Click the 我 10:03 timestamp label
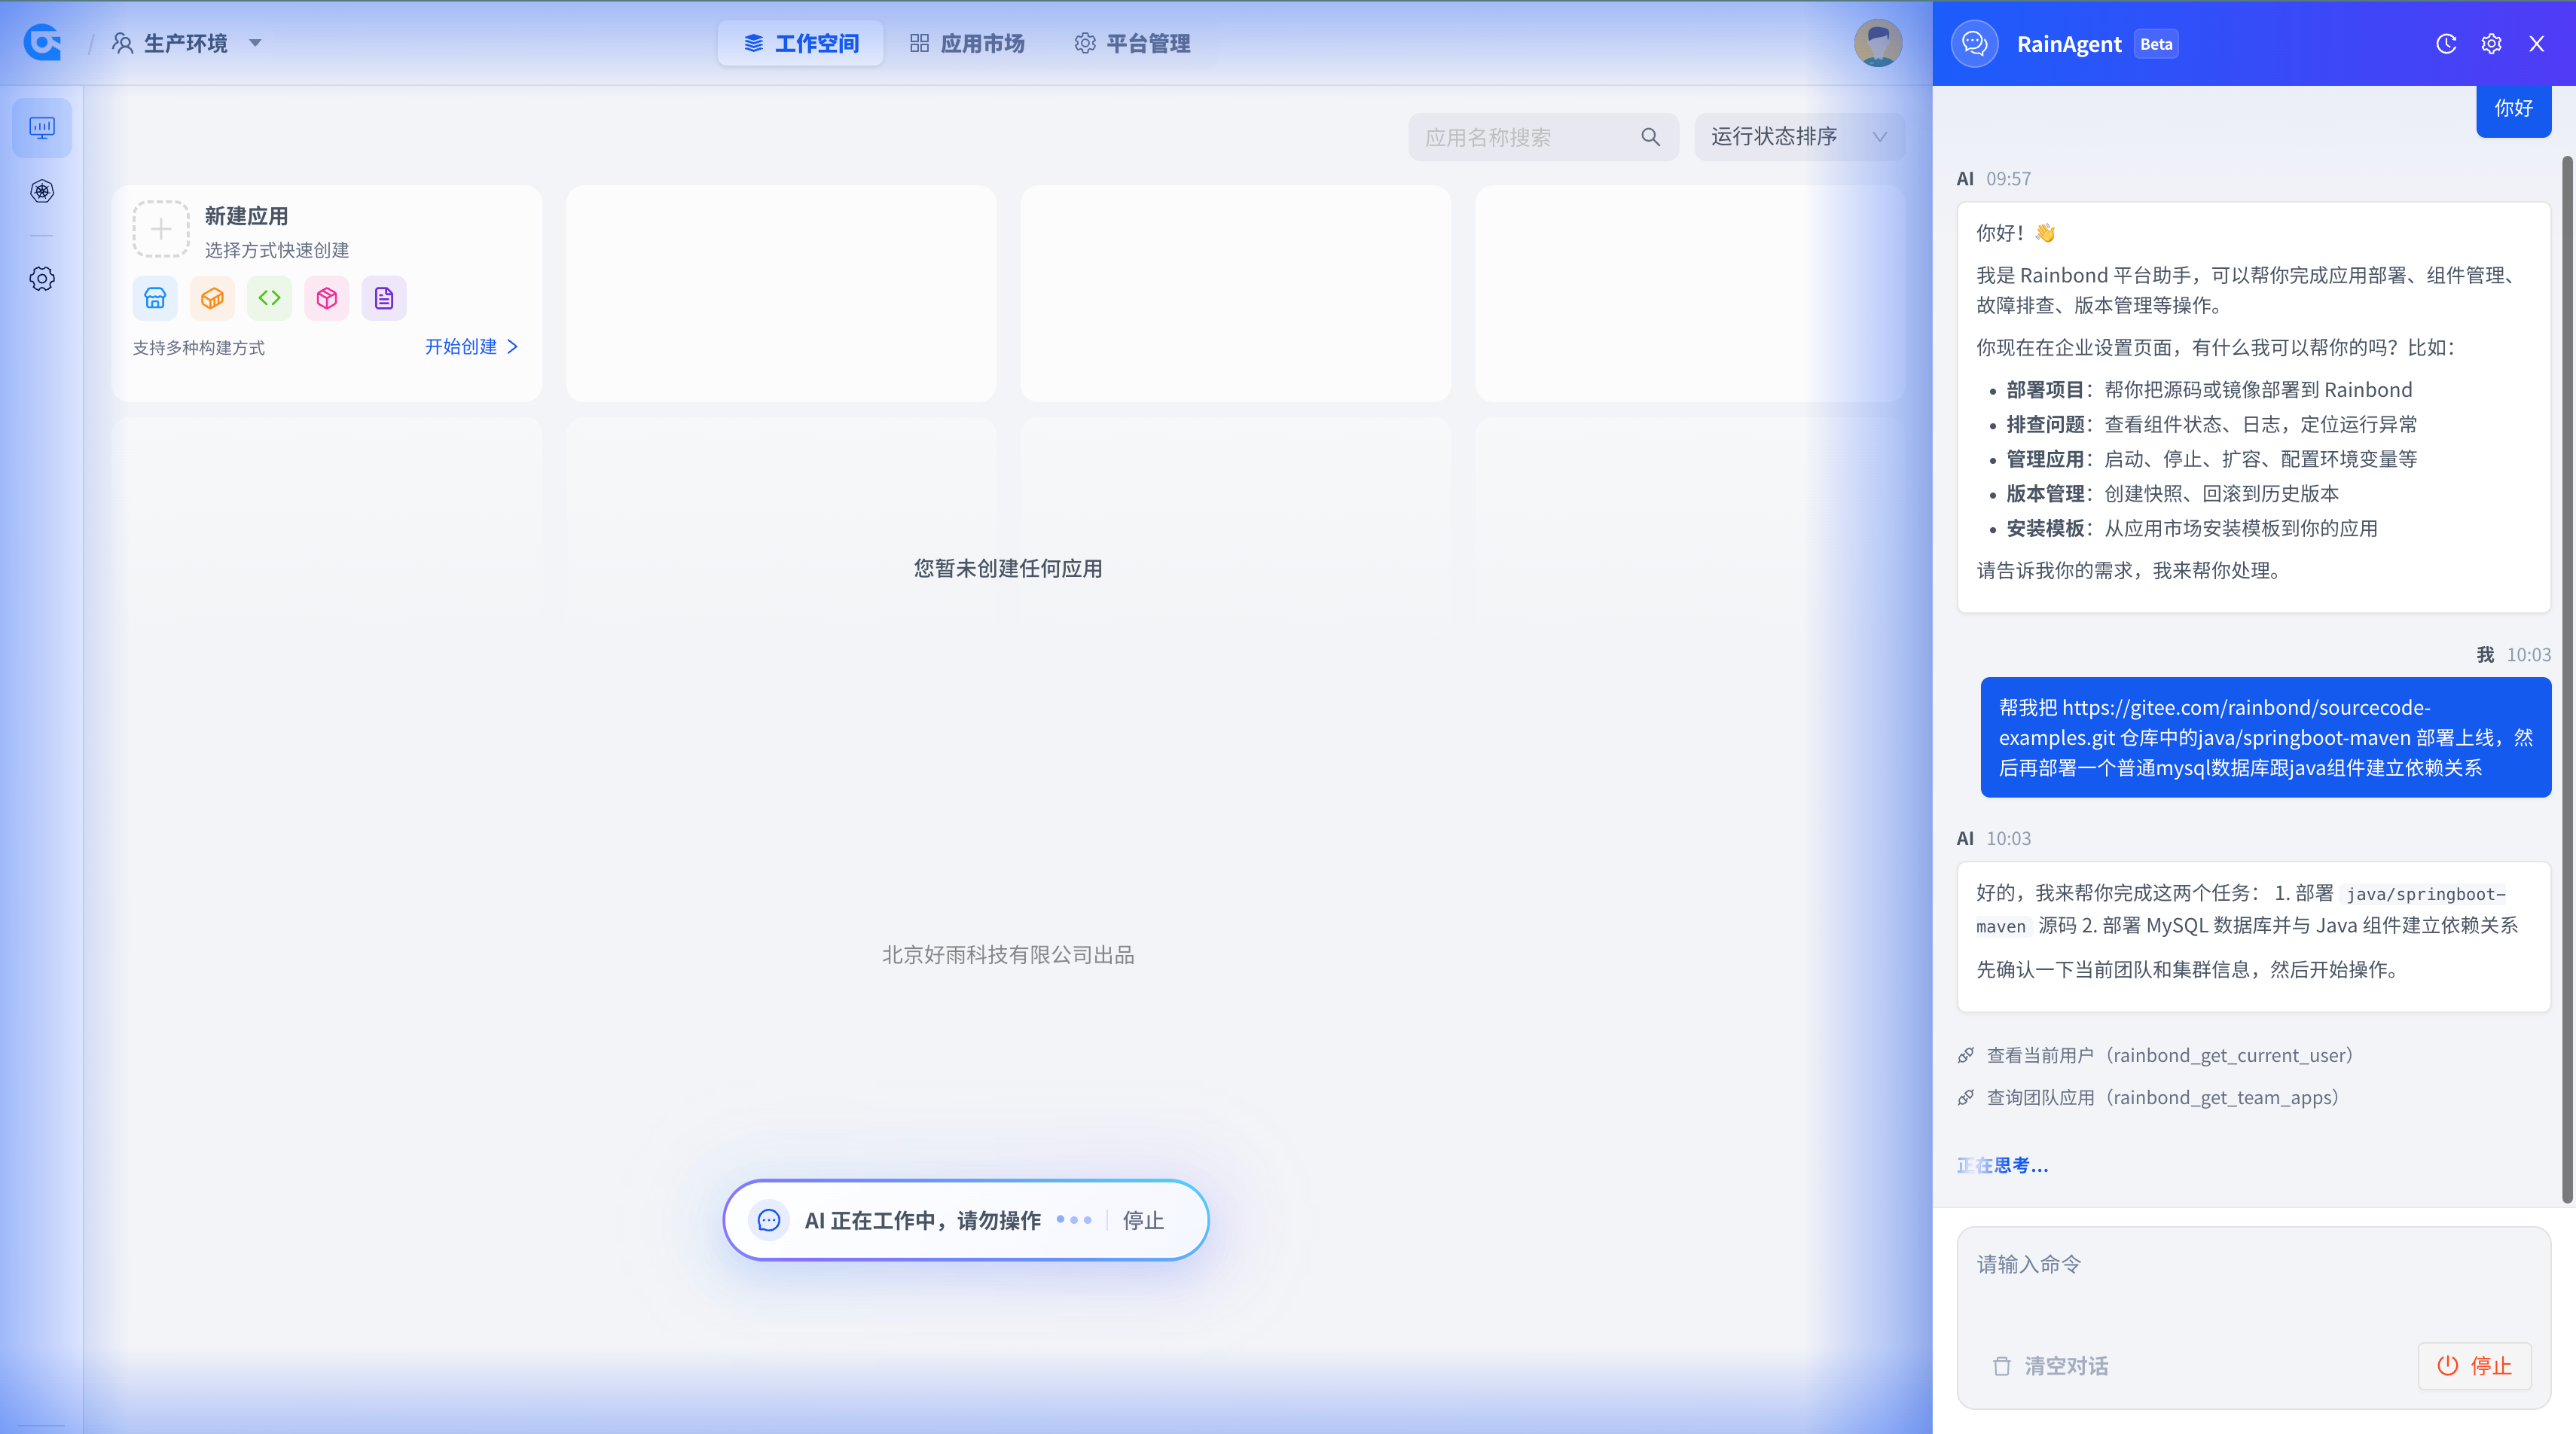This screenshot has height=1434, width=2576. (x=2514, y=655)
